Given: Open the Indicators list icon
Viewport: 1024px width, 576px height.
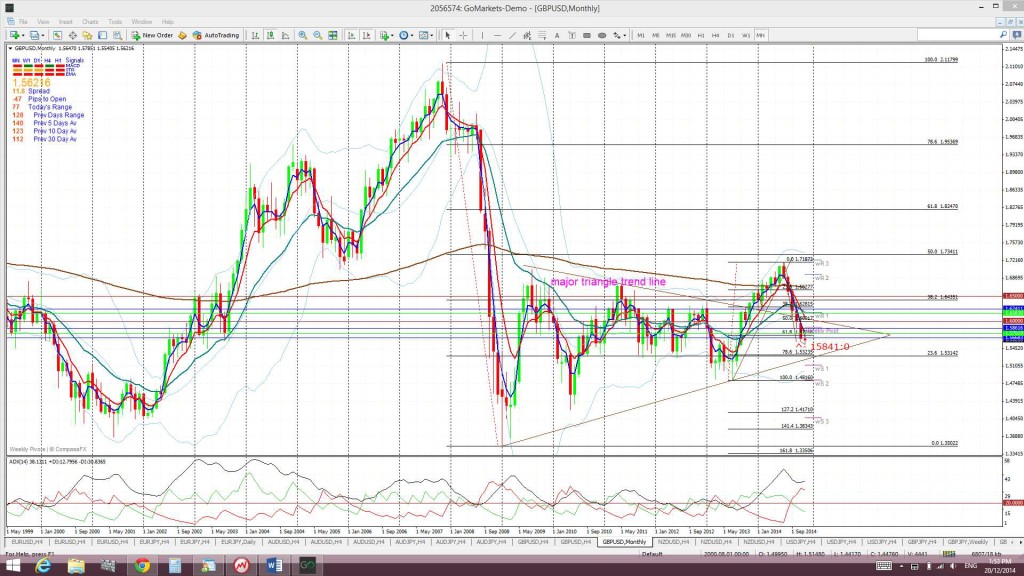Looking at the screenshot, I should pos(384,35).
